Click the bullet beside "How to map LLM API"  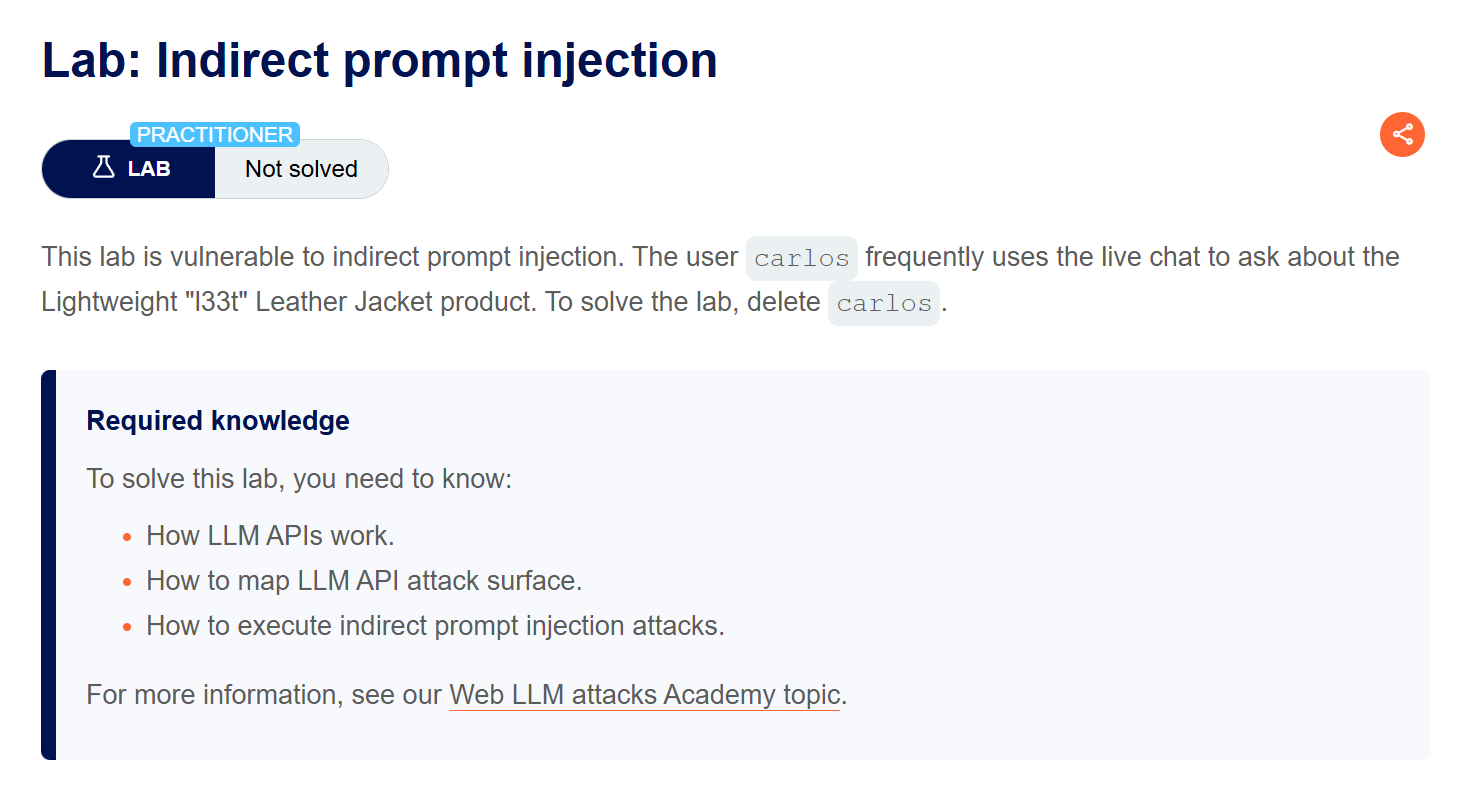pyautogui.click(x=127, y=581)
